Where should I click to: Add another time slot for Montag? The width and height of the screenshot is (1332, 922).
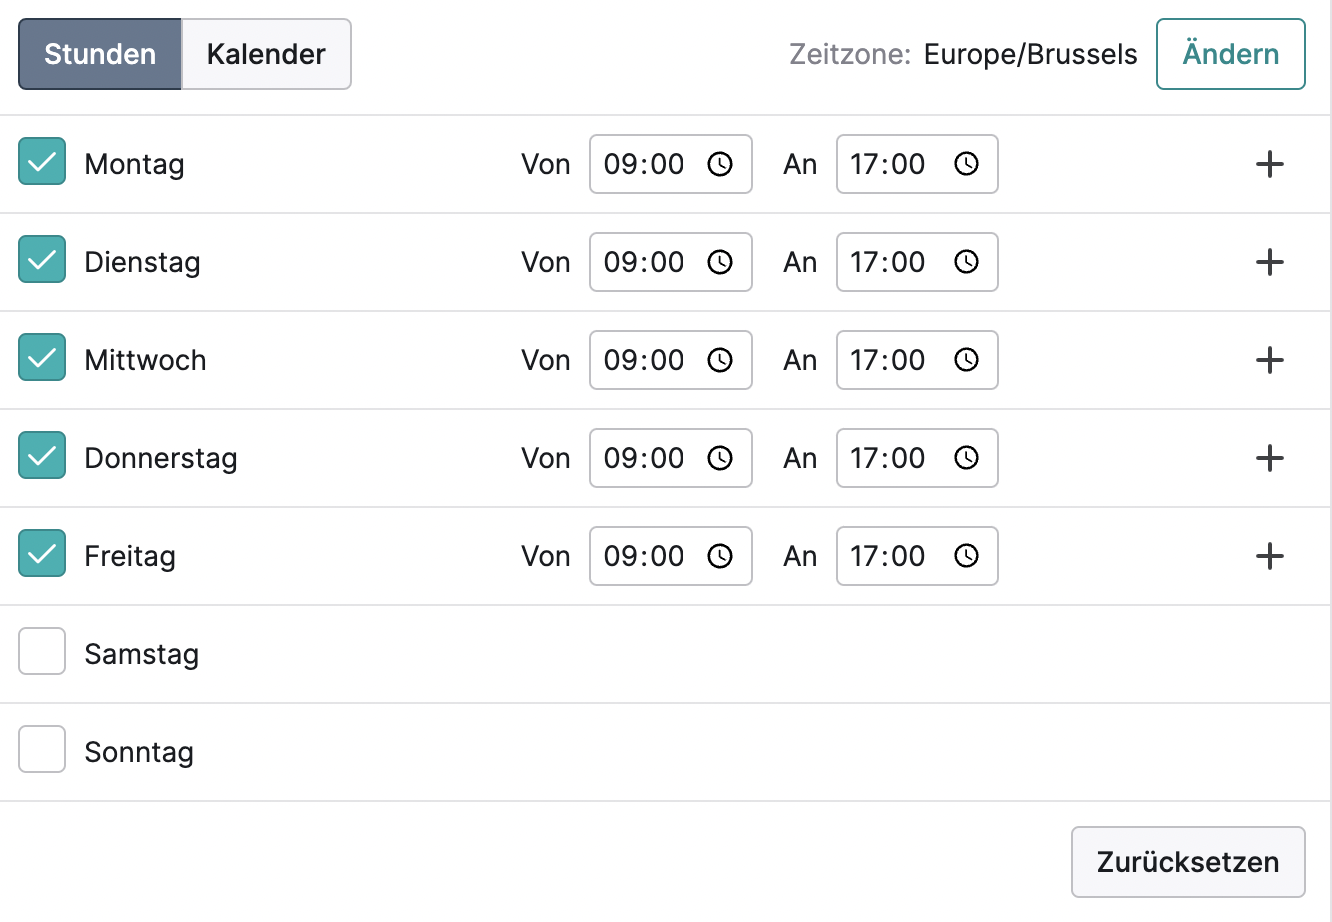tap(1269, 164)
